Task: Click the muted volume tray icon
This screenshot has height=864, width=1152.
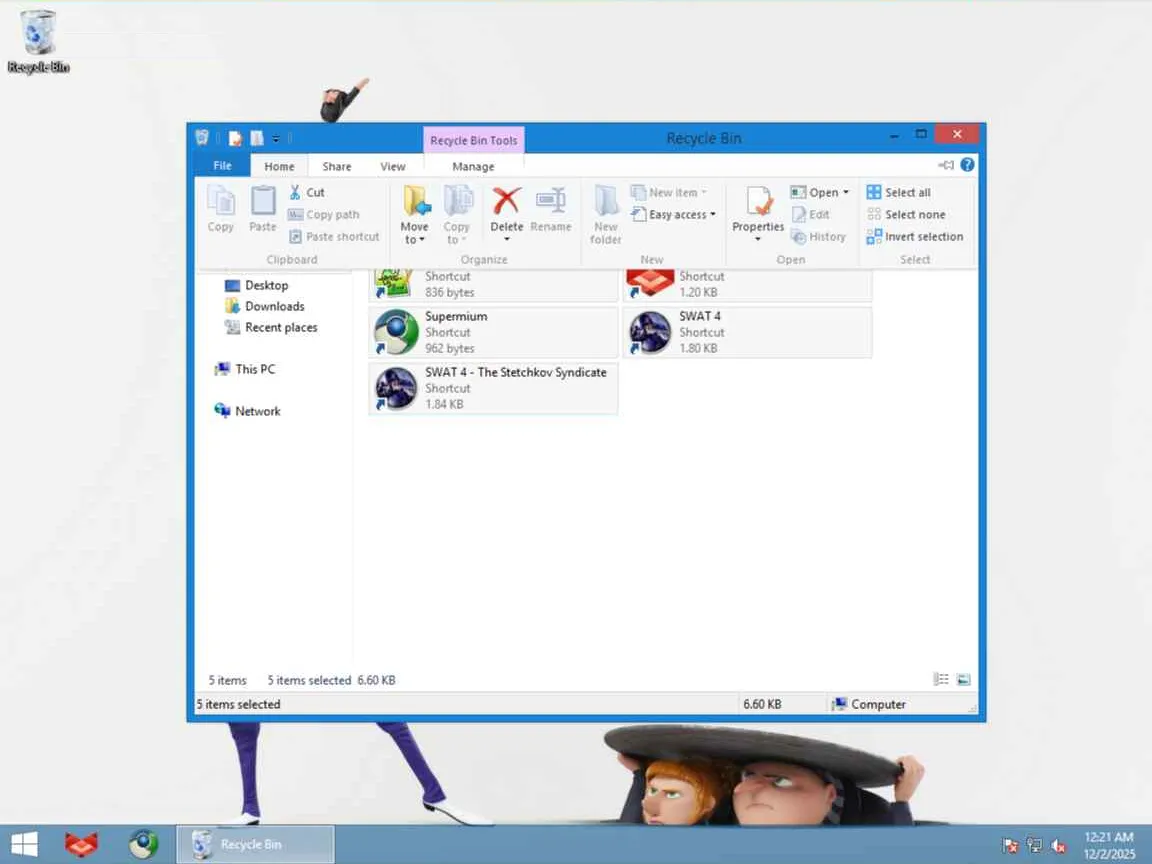Action: point(1058,846)
